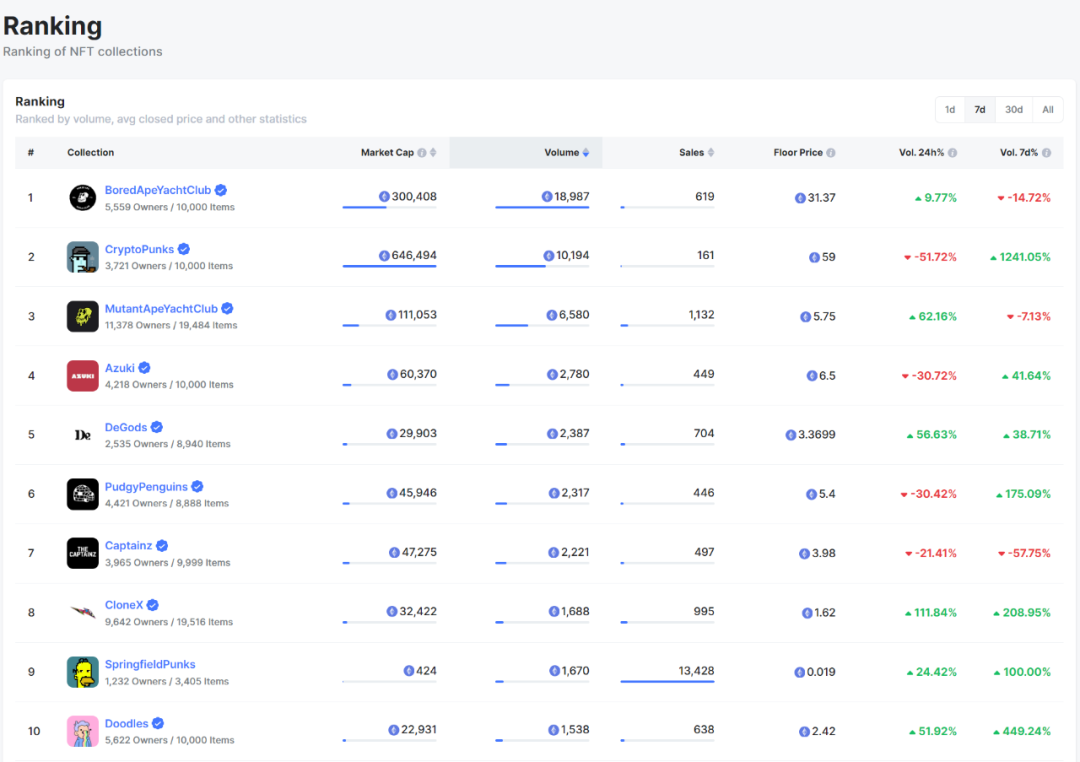
Task: Click verified badge next to CloneX
Action: point(153,605)
